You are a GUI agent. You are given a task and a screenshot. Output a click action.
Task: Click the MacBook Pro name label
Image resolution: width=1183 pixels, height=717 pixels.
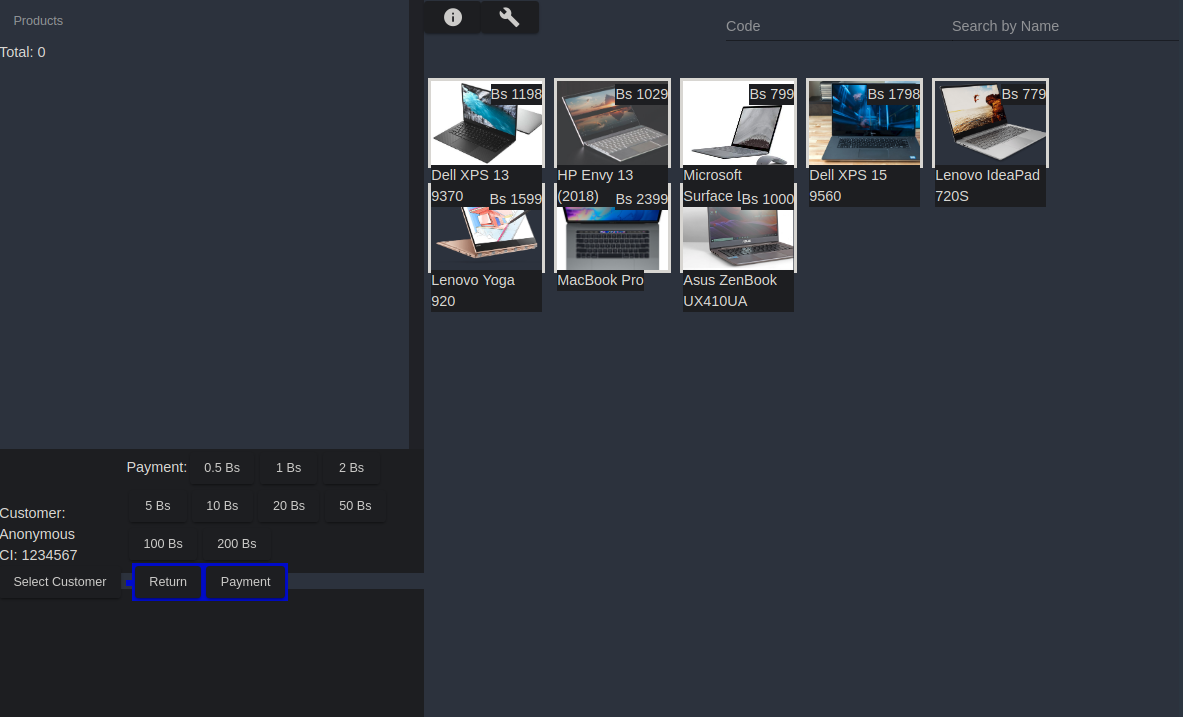click(600, 280)
